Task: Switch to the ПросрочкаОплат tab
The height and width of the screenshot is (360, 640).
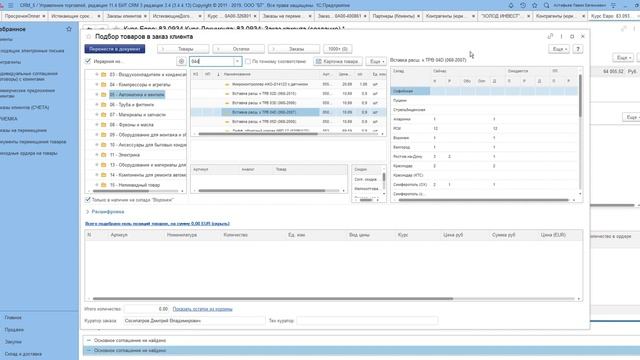Action: 23,16
